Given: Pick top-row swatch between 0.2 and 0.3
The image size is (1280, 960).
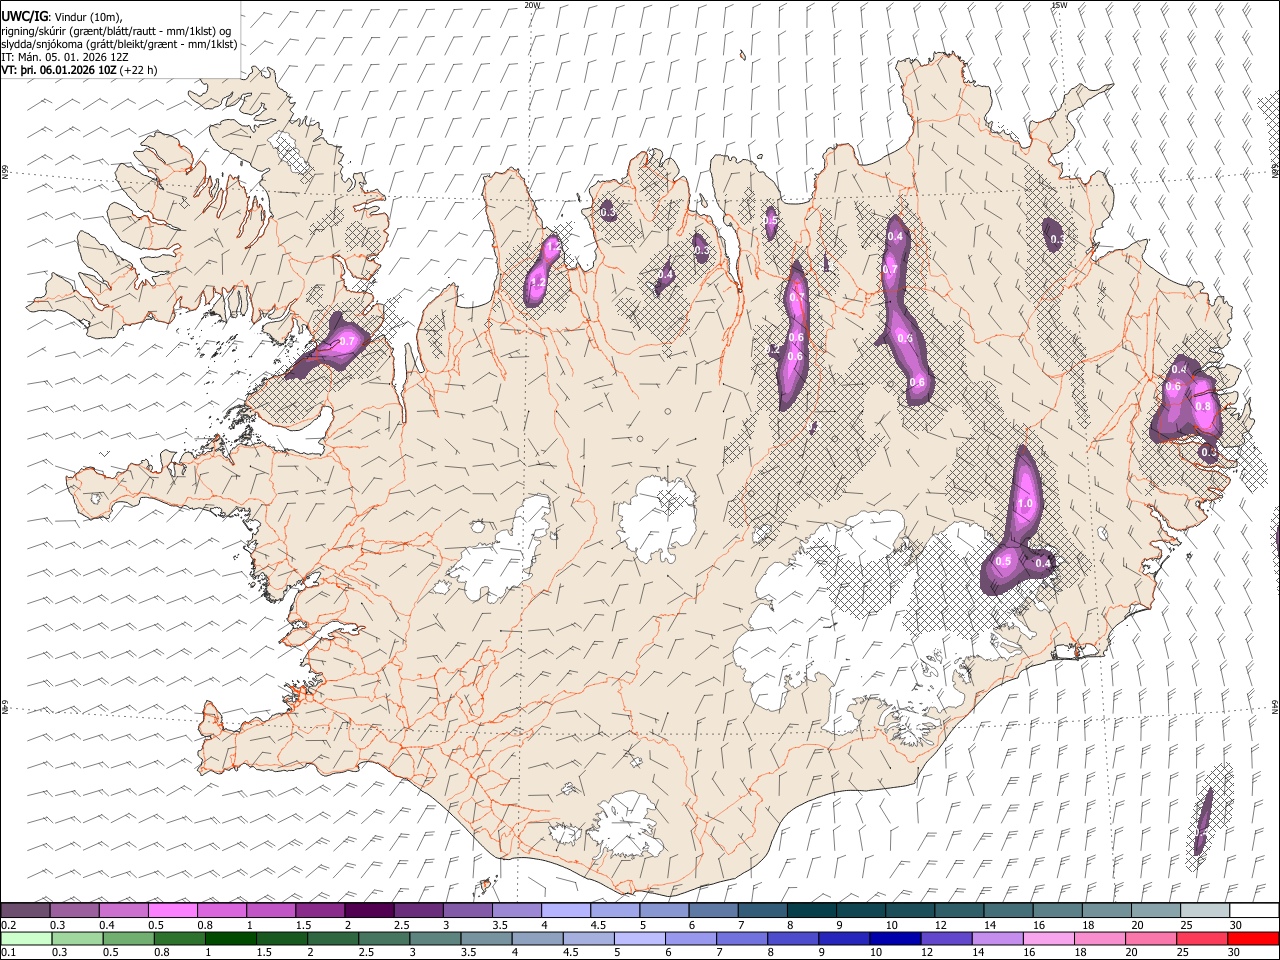Looking at the screenshot, I should 25,911.
